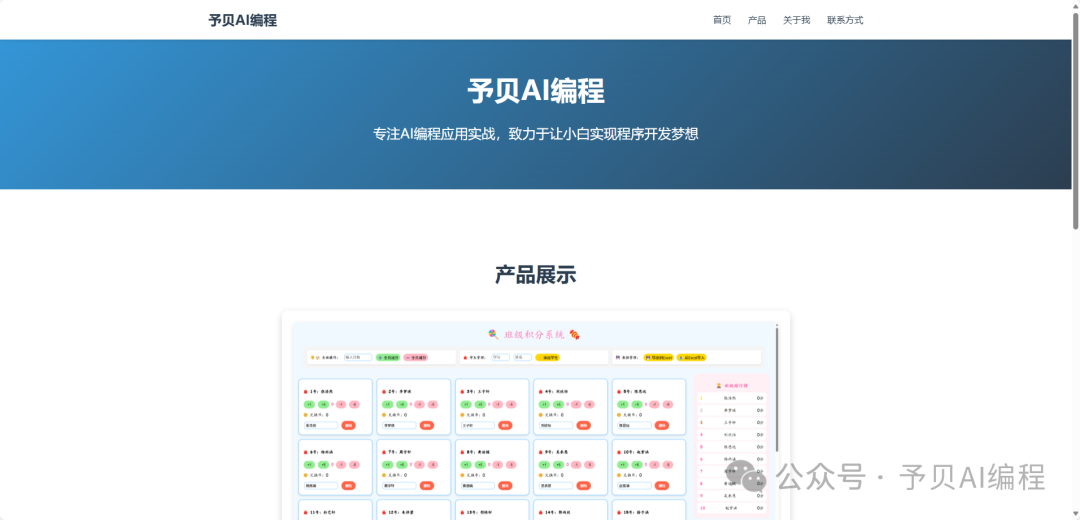Click the strawberry icon on card 3号
This screenshot has height=520, width=1080.
pos(462,391)
